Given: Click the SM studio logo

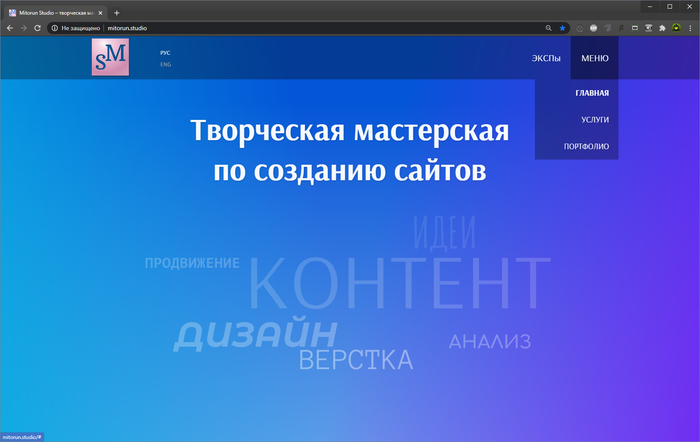Looking at the screenshot, I should [x=110, y=57].
